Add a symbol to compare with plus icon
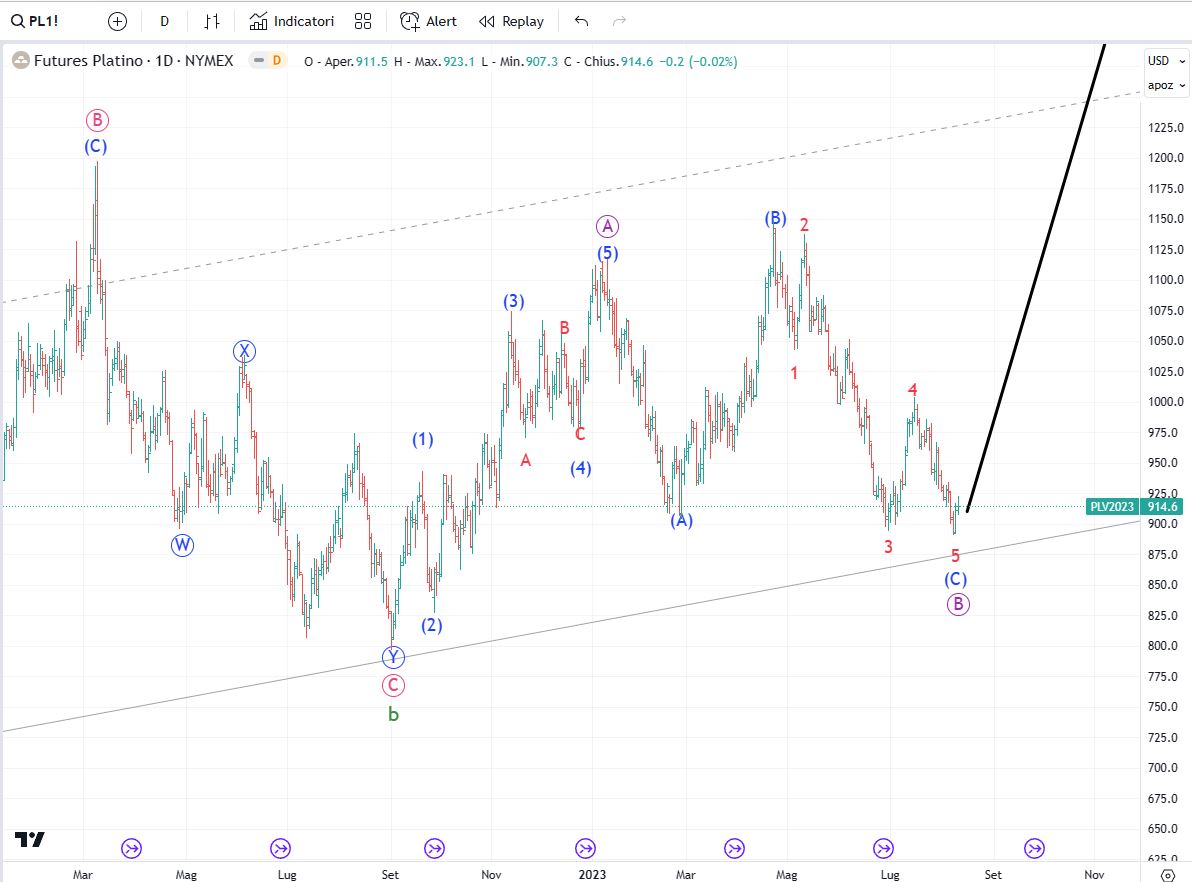The height and width of the screenshot is (882, 1192). click(x=117, y=21)
